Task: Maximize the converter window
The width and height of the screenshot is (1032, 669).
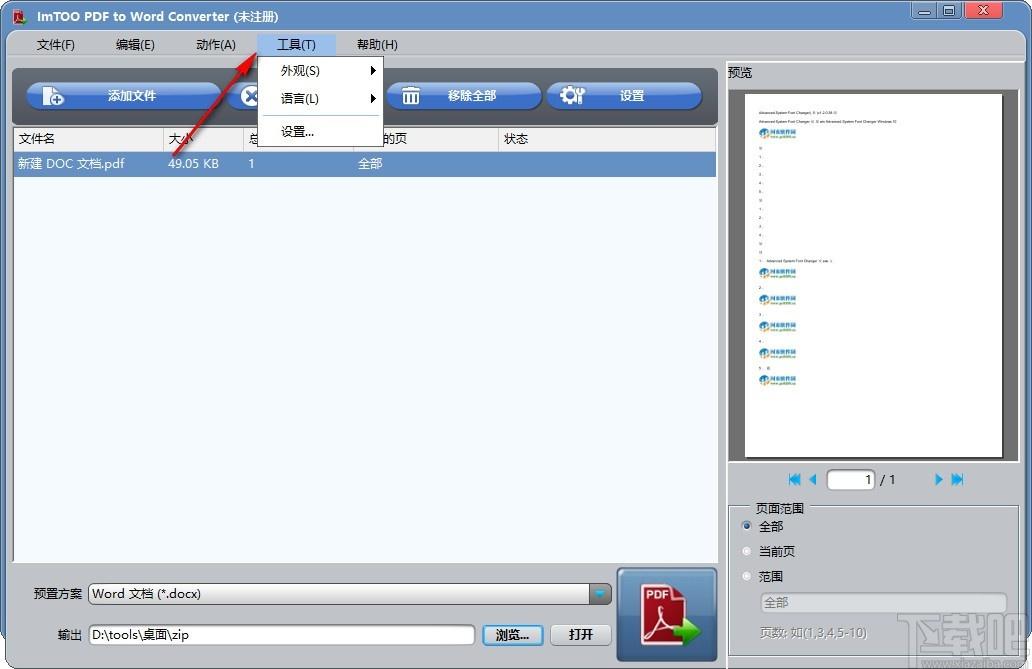Action: (x=949, y=11)
